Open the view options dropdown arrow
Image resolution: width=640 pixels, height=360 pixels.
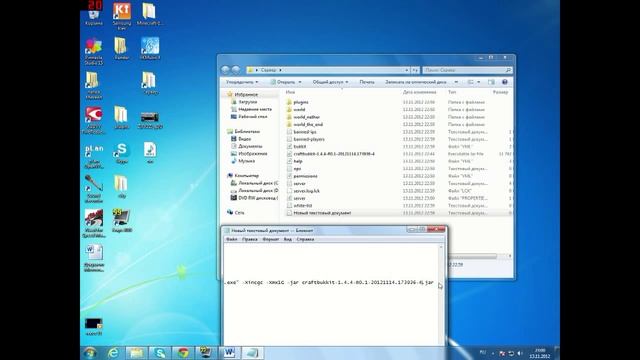point(478,82)
